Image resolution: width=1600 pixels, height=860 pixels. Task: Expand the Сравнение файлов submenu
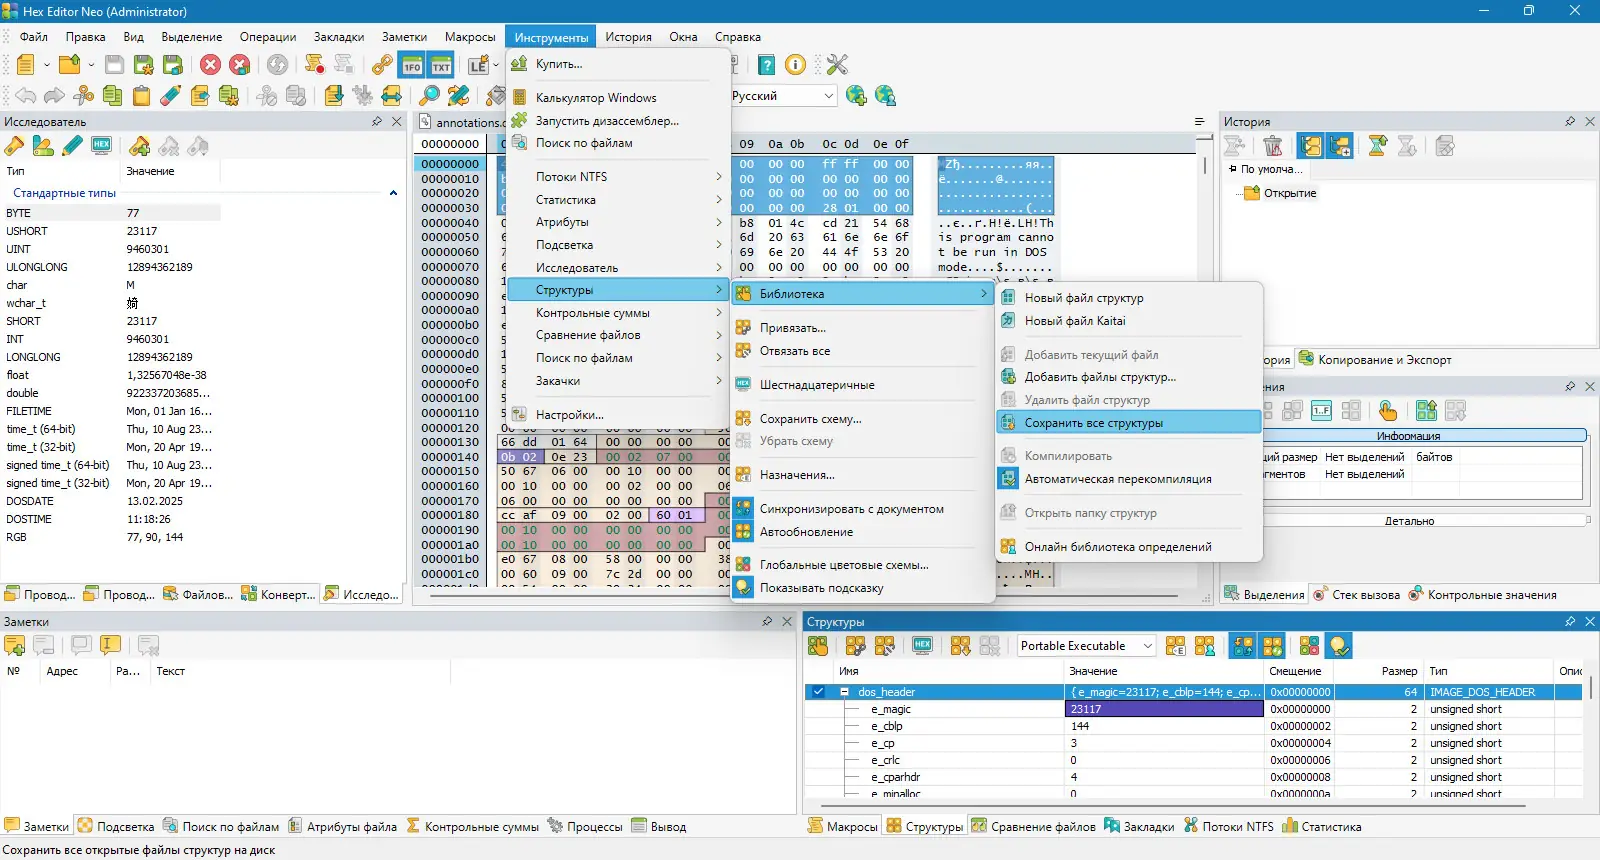coord(619,335)
